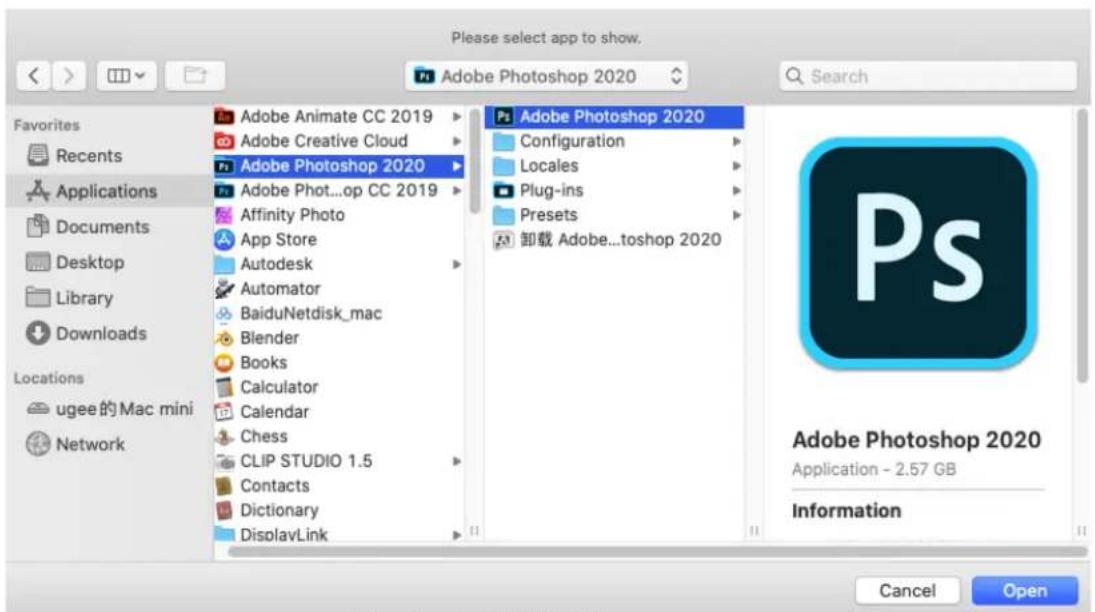1095x612 pixels.
Task: Expand the Locales folder arrow
Action: coord(736,166)
